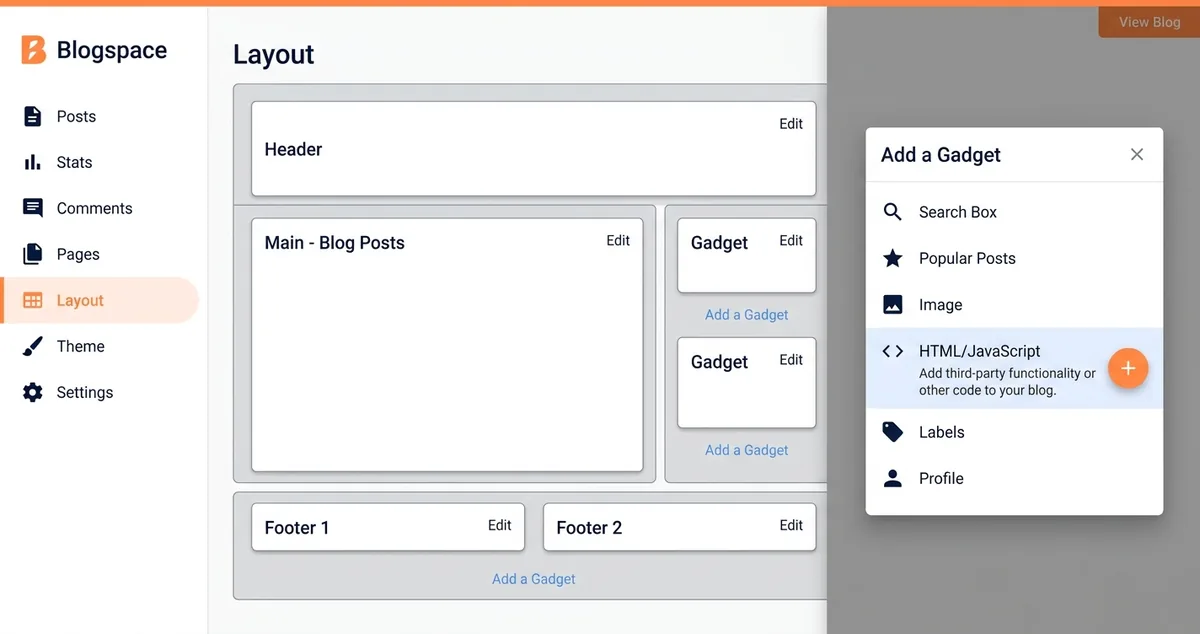Screen dimensions: 1200x634
Task: Click the View Blog button
Action: point(1149,22)
